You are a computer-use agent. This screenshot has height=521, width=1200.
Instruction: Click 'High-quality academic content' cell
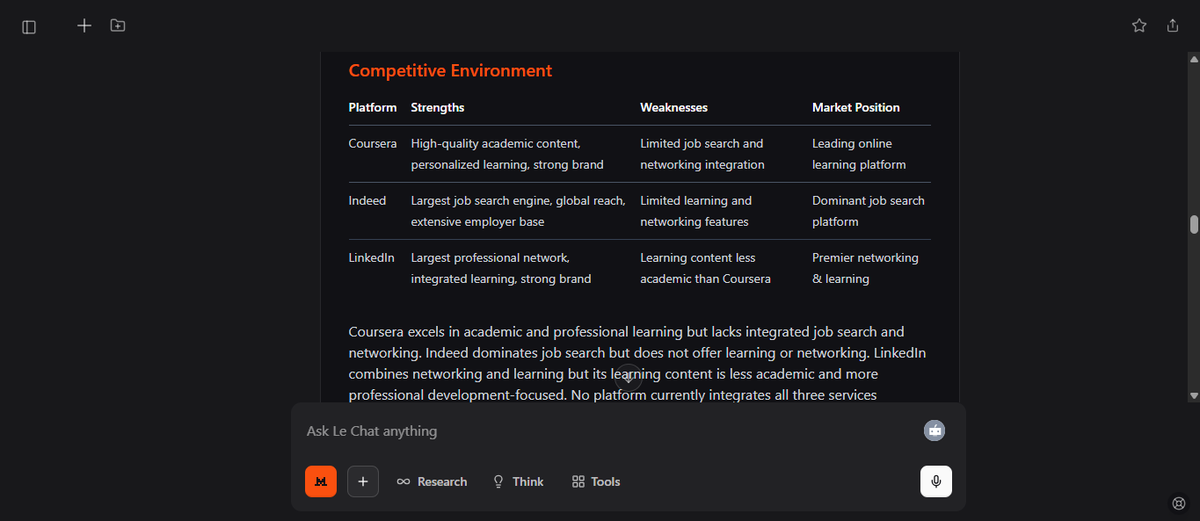(x=508, y=154)
